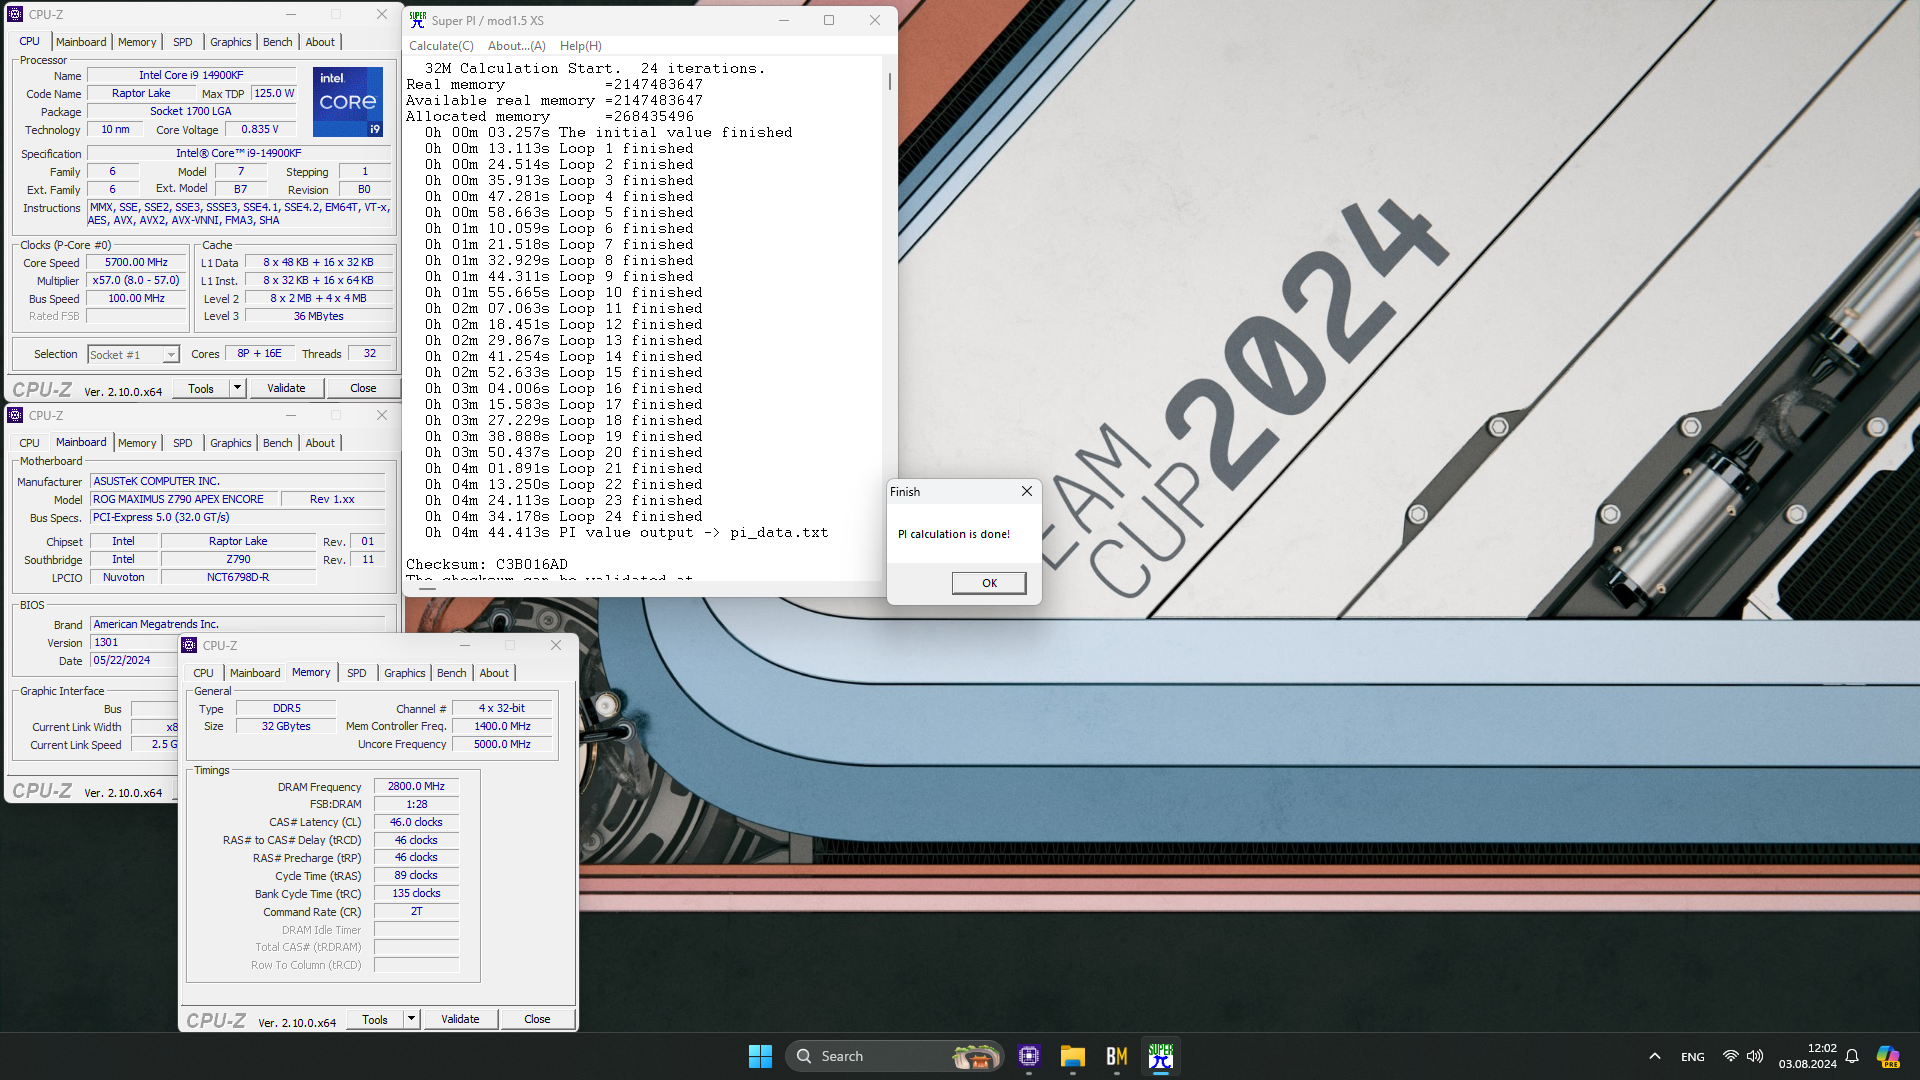Expand Tools dropdown arrow in Memory window
This screenshot has width=1920, height=1080.
(x=411, y=1019)
